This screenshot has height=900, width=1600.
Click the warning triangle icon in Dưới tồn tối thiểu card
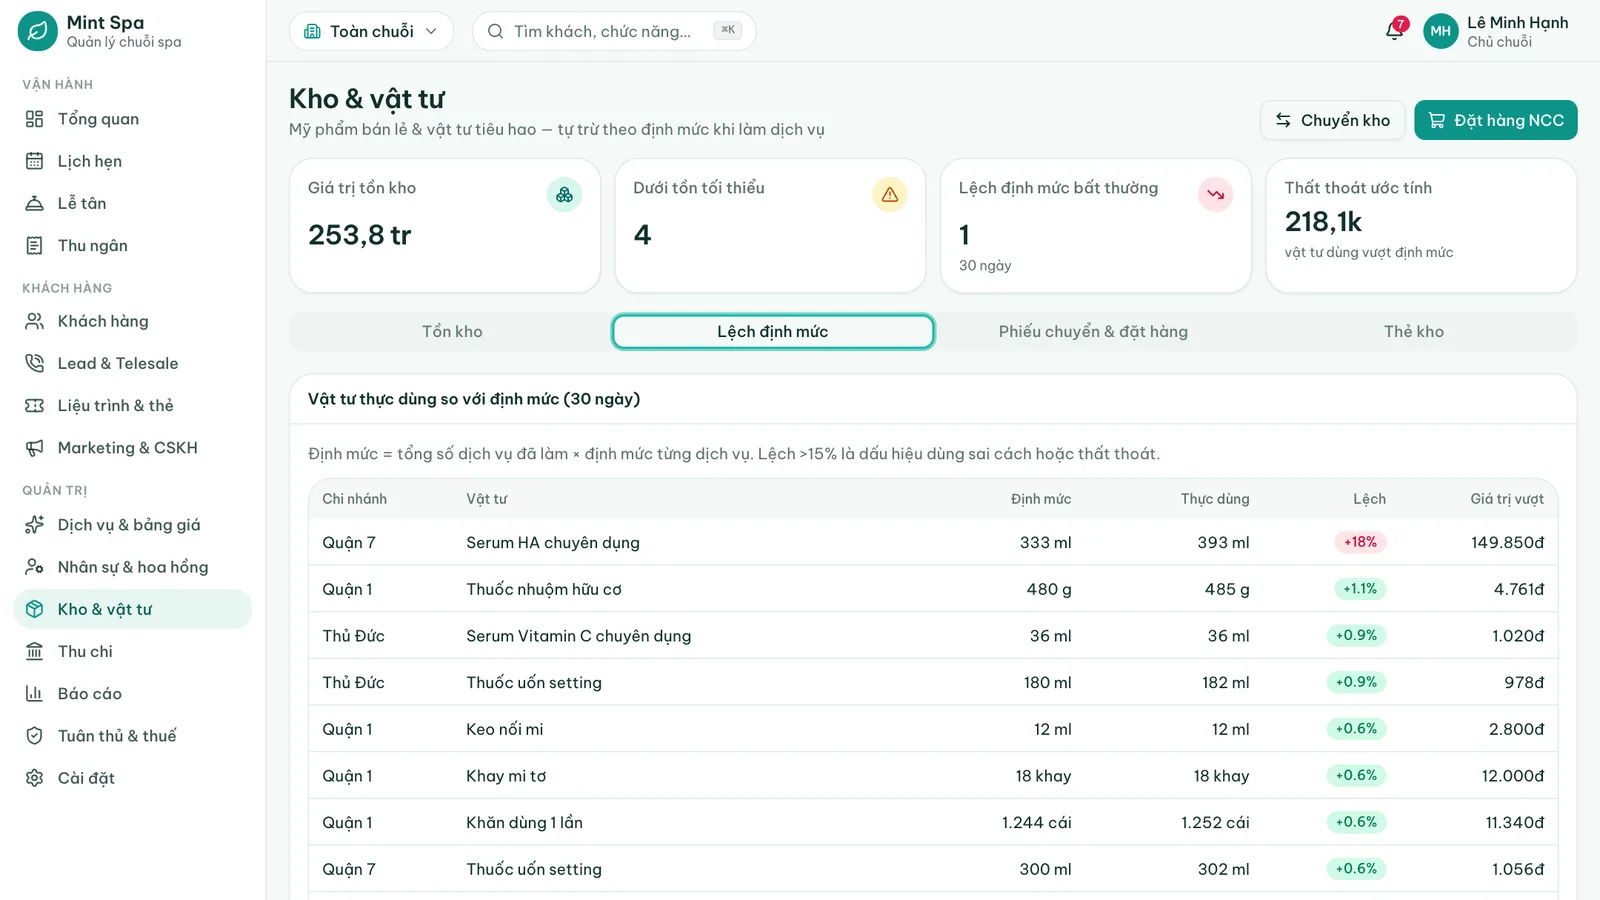(890, 195)
